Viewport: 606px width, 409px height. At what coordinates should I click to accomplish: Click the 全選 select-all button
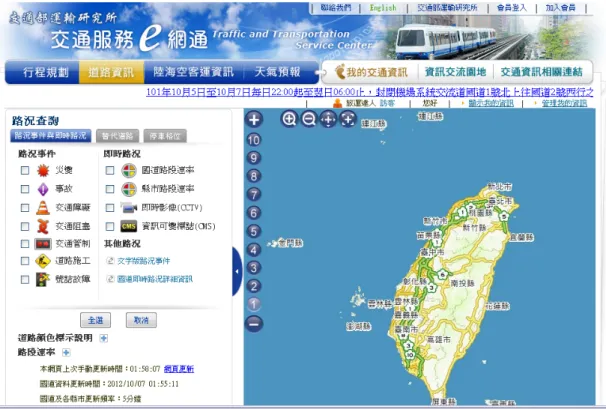[x=95, y=320]
